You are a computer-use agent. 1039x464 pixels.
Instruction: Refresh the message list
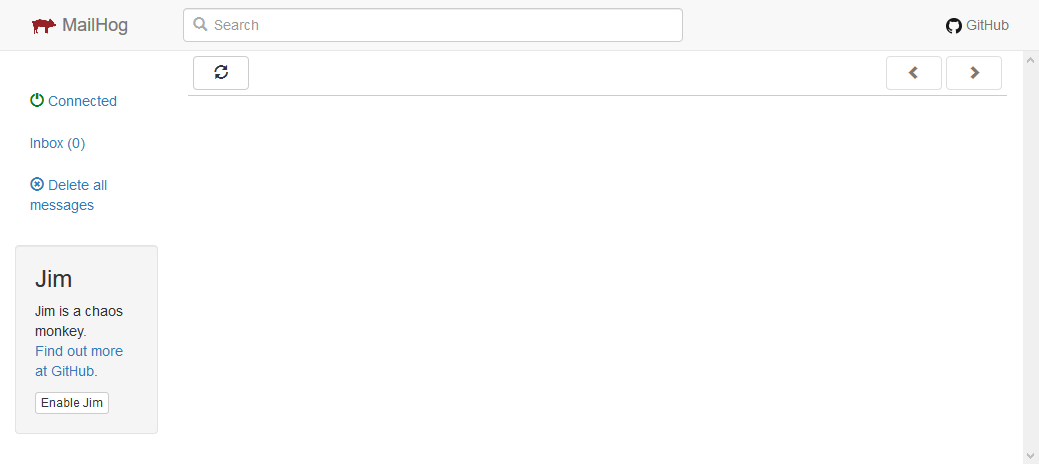pyautogui.click(x=221, y=73)
